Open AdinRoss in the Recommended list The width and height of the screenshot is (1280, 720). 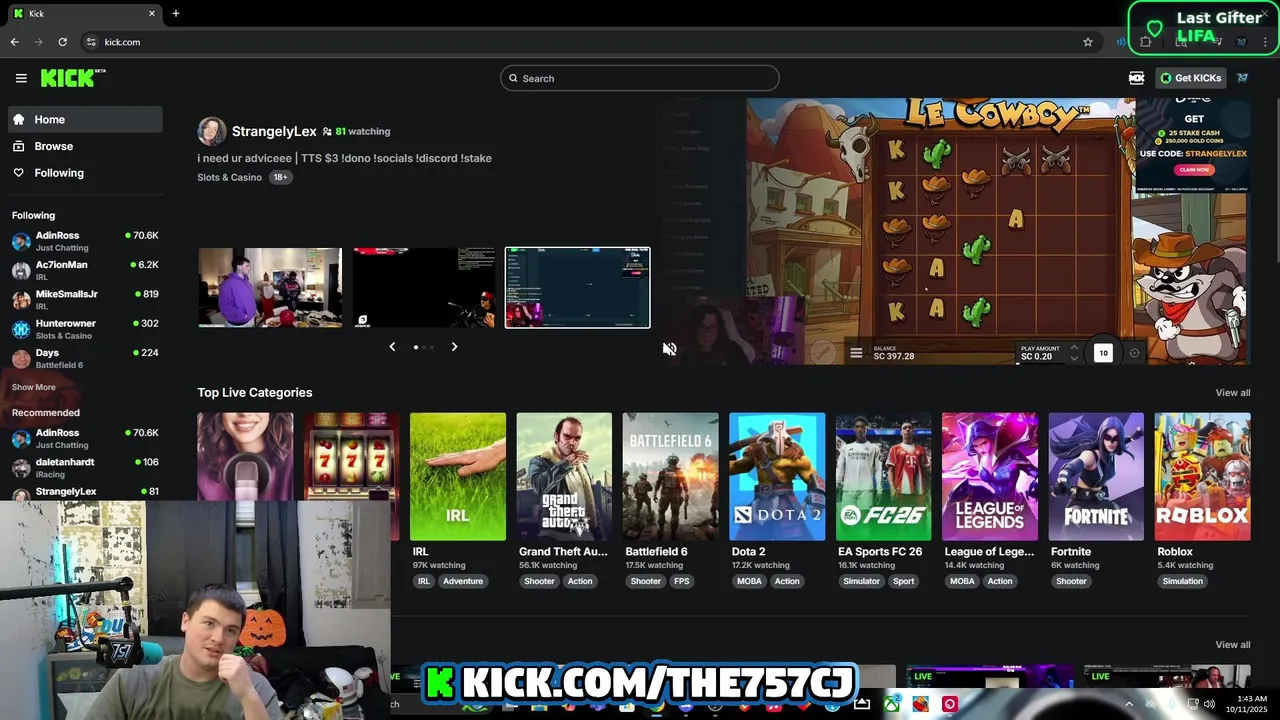[x=85, y=438]
